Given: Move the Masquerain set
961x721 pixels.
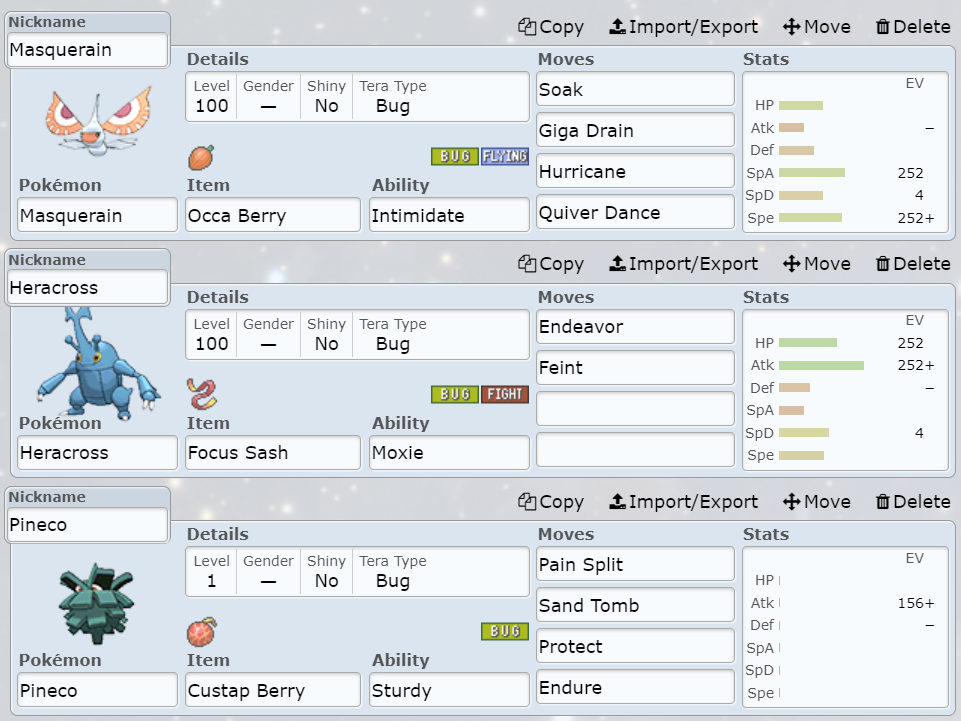Looking at the screenshot, I should [816, 27].
